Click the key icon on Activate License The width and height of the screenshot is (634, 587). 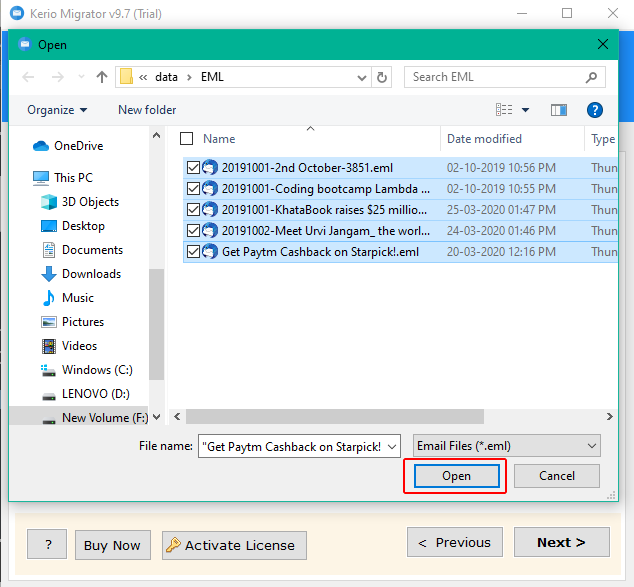pos(173,545)
